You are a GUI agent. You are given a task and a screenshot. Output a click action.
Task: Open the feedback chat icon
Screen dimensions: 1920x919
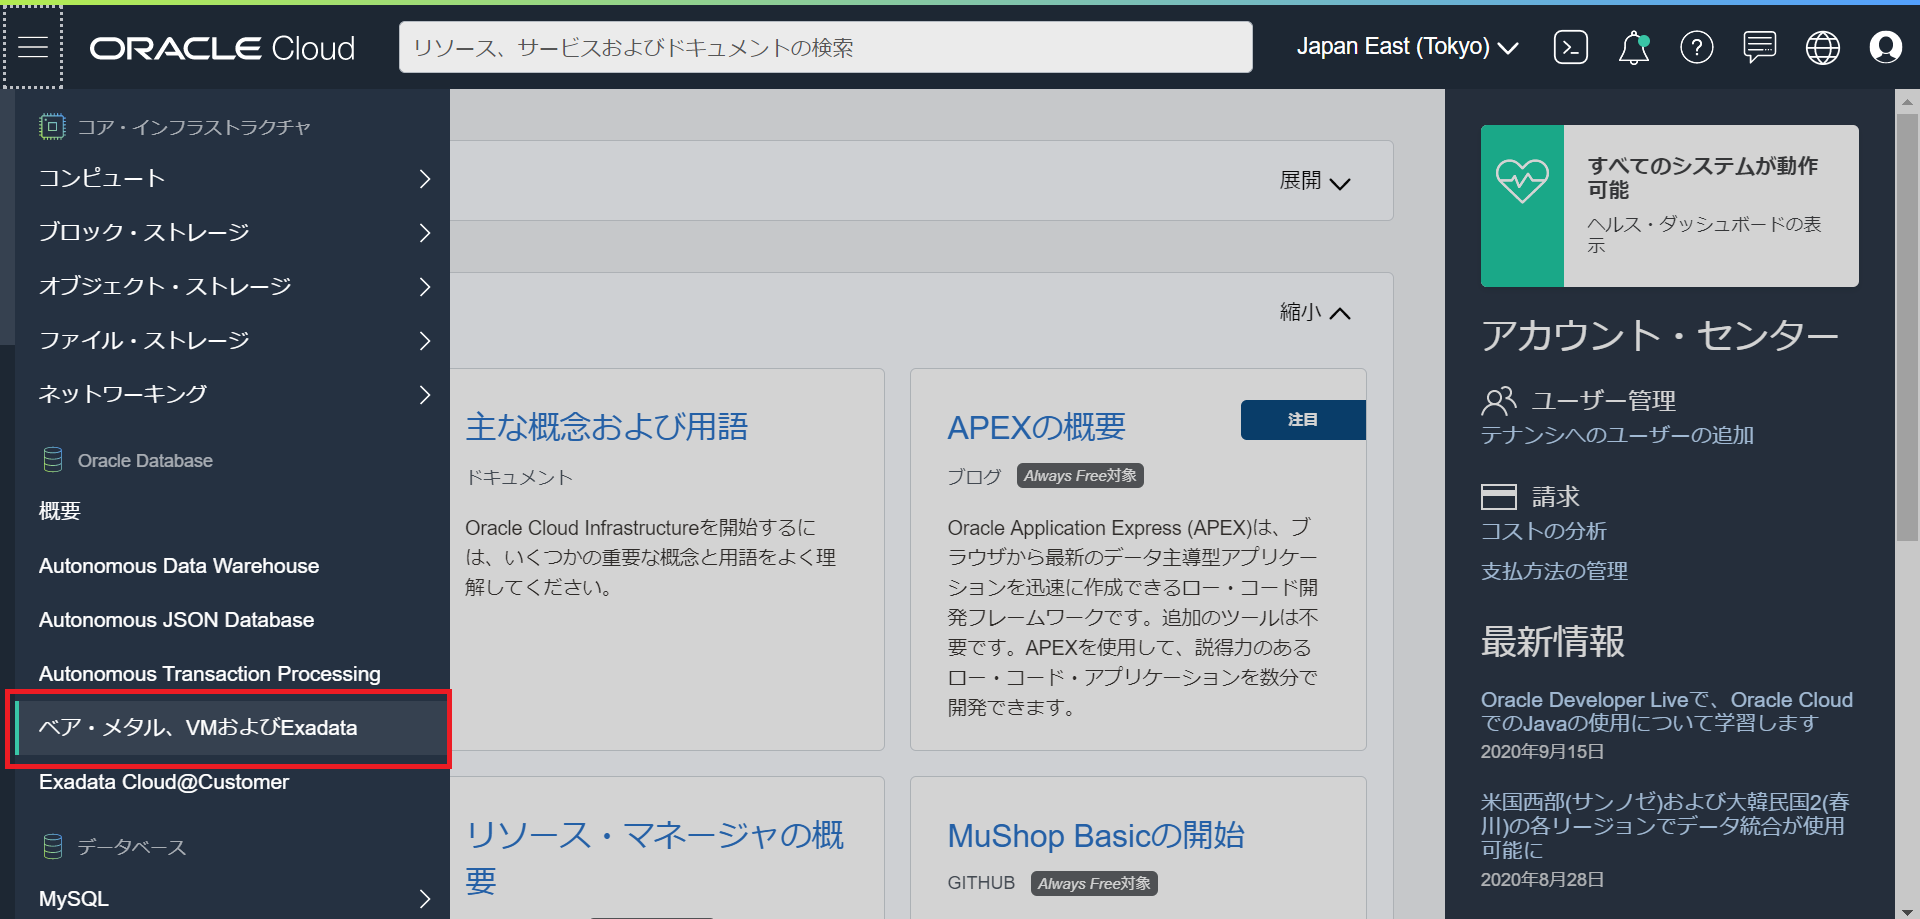(x=1759, y=47)
